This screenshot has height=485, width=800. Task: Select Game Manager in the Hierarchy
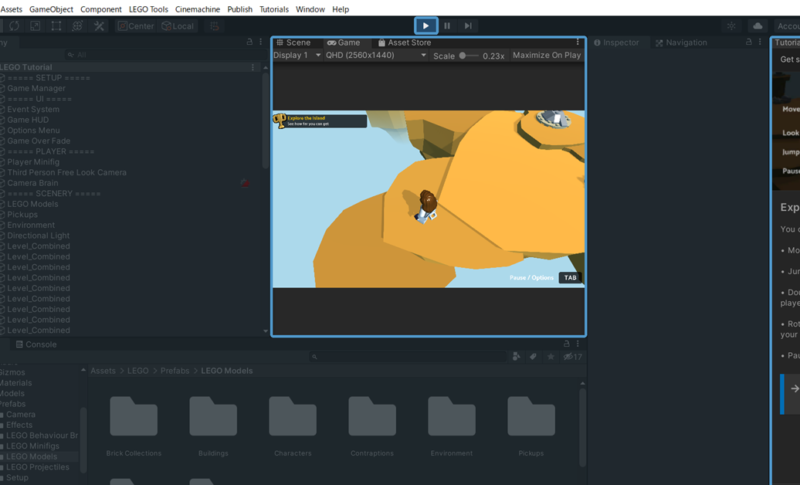click(36, 88)
